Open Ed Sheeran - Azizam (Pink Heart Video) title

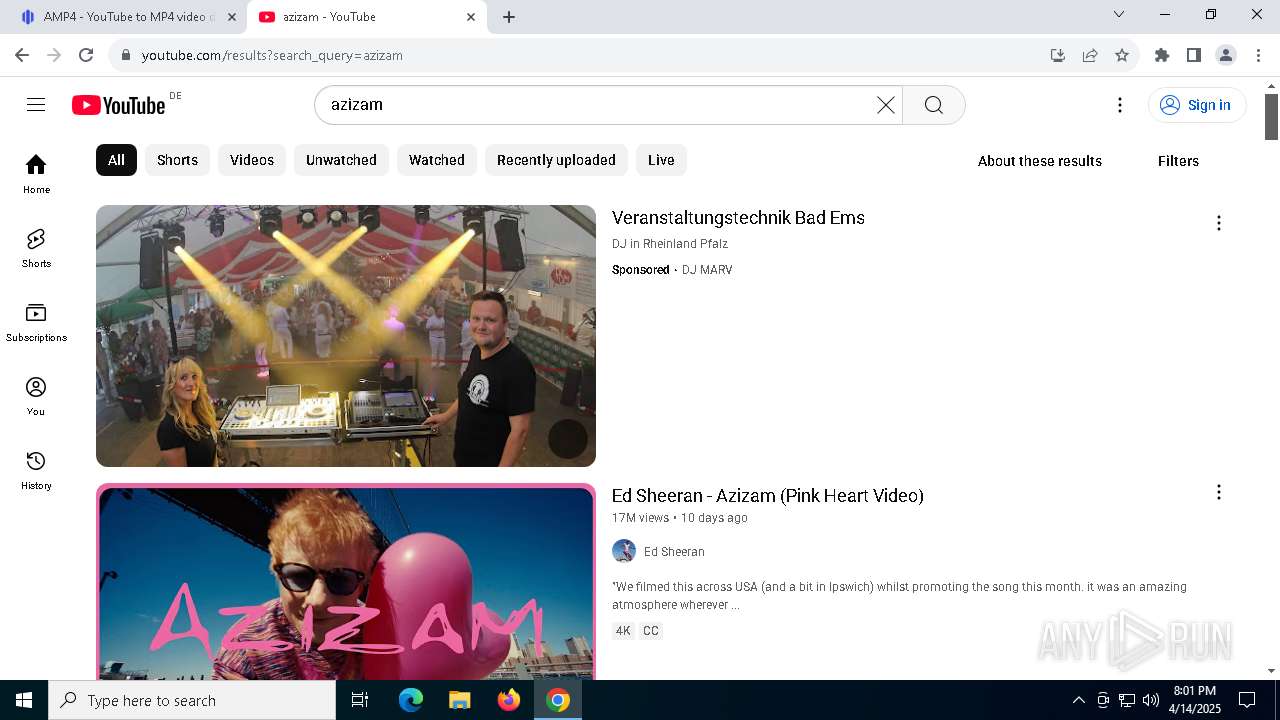pos(768,496)
